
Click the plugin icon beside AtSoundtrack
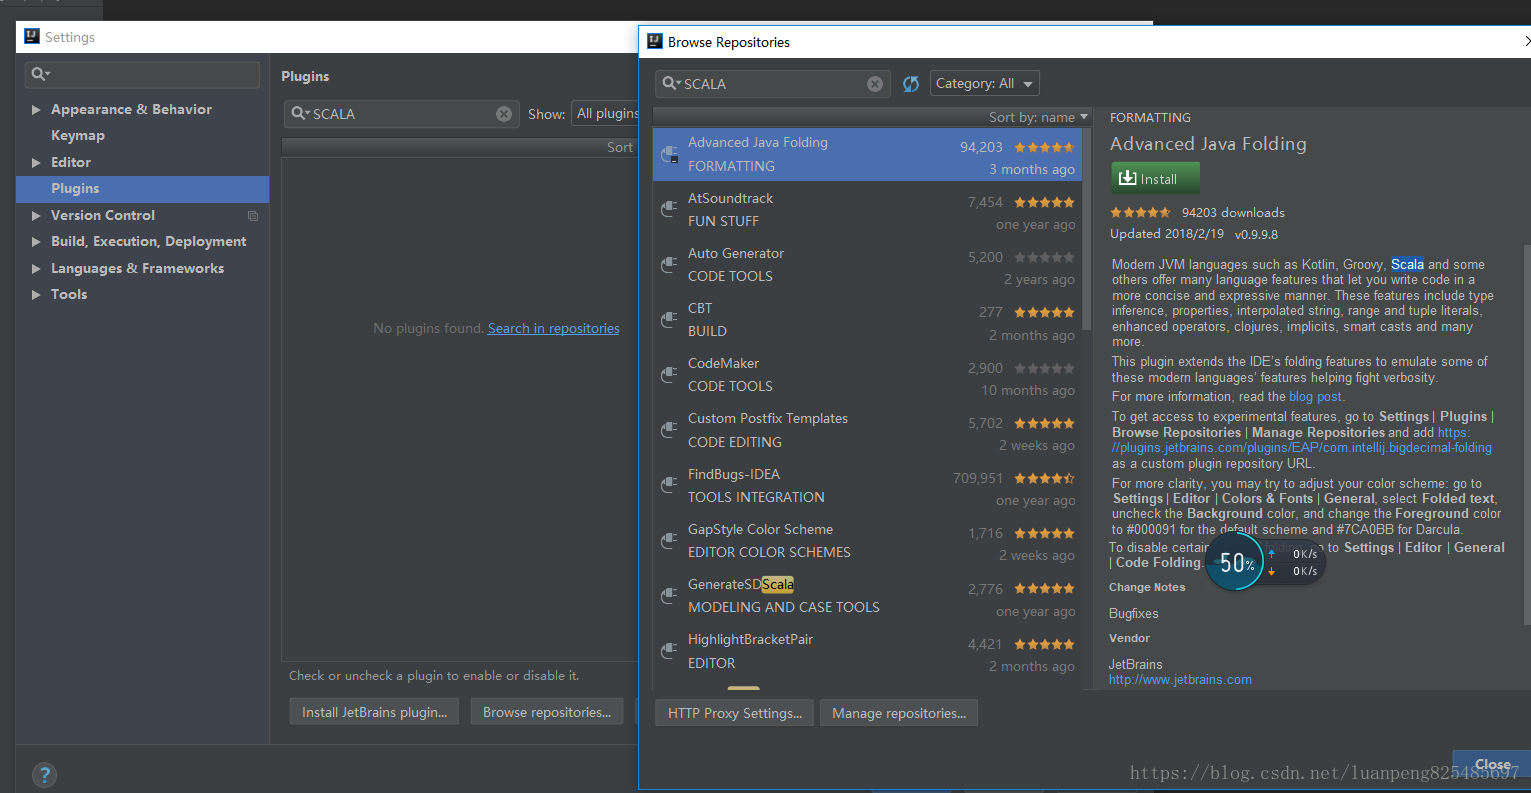click(x=670, y=209)
